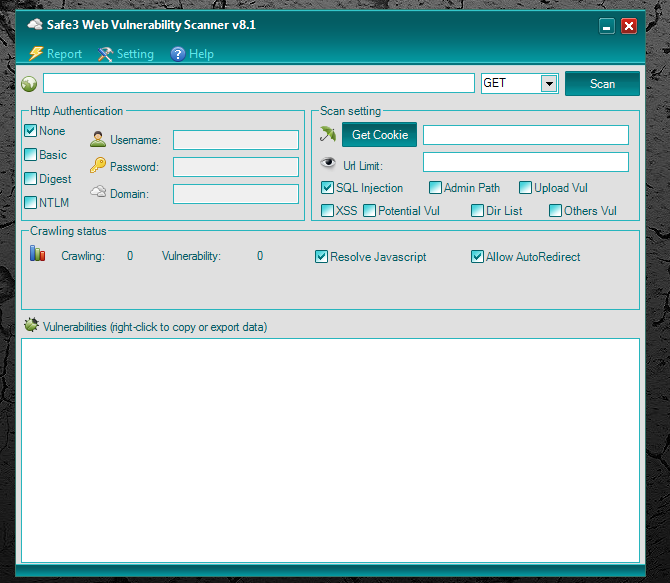670x583 pixels.
Task: Enable Basic authentication checkbox
Action: point(30,155)
